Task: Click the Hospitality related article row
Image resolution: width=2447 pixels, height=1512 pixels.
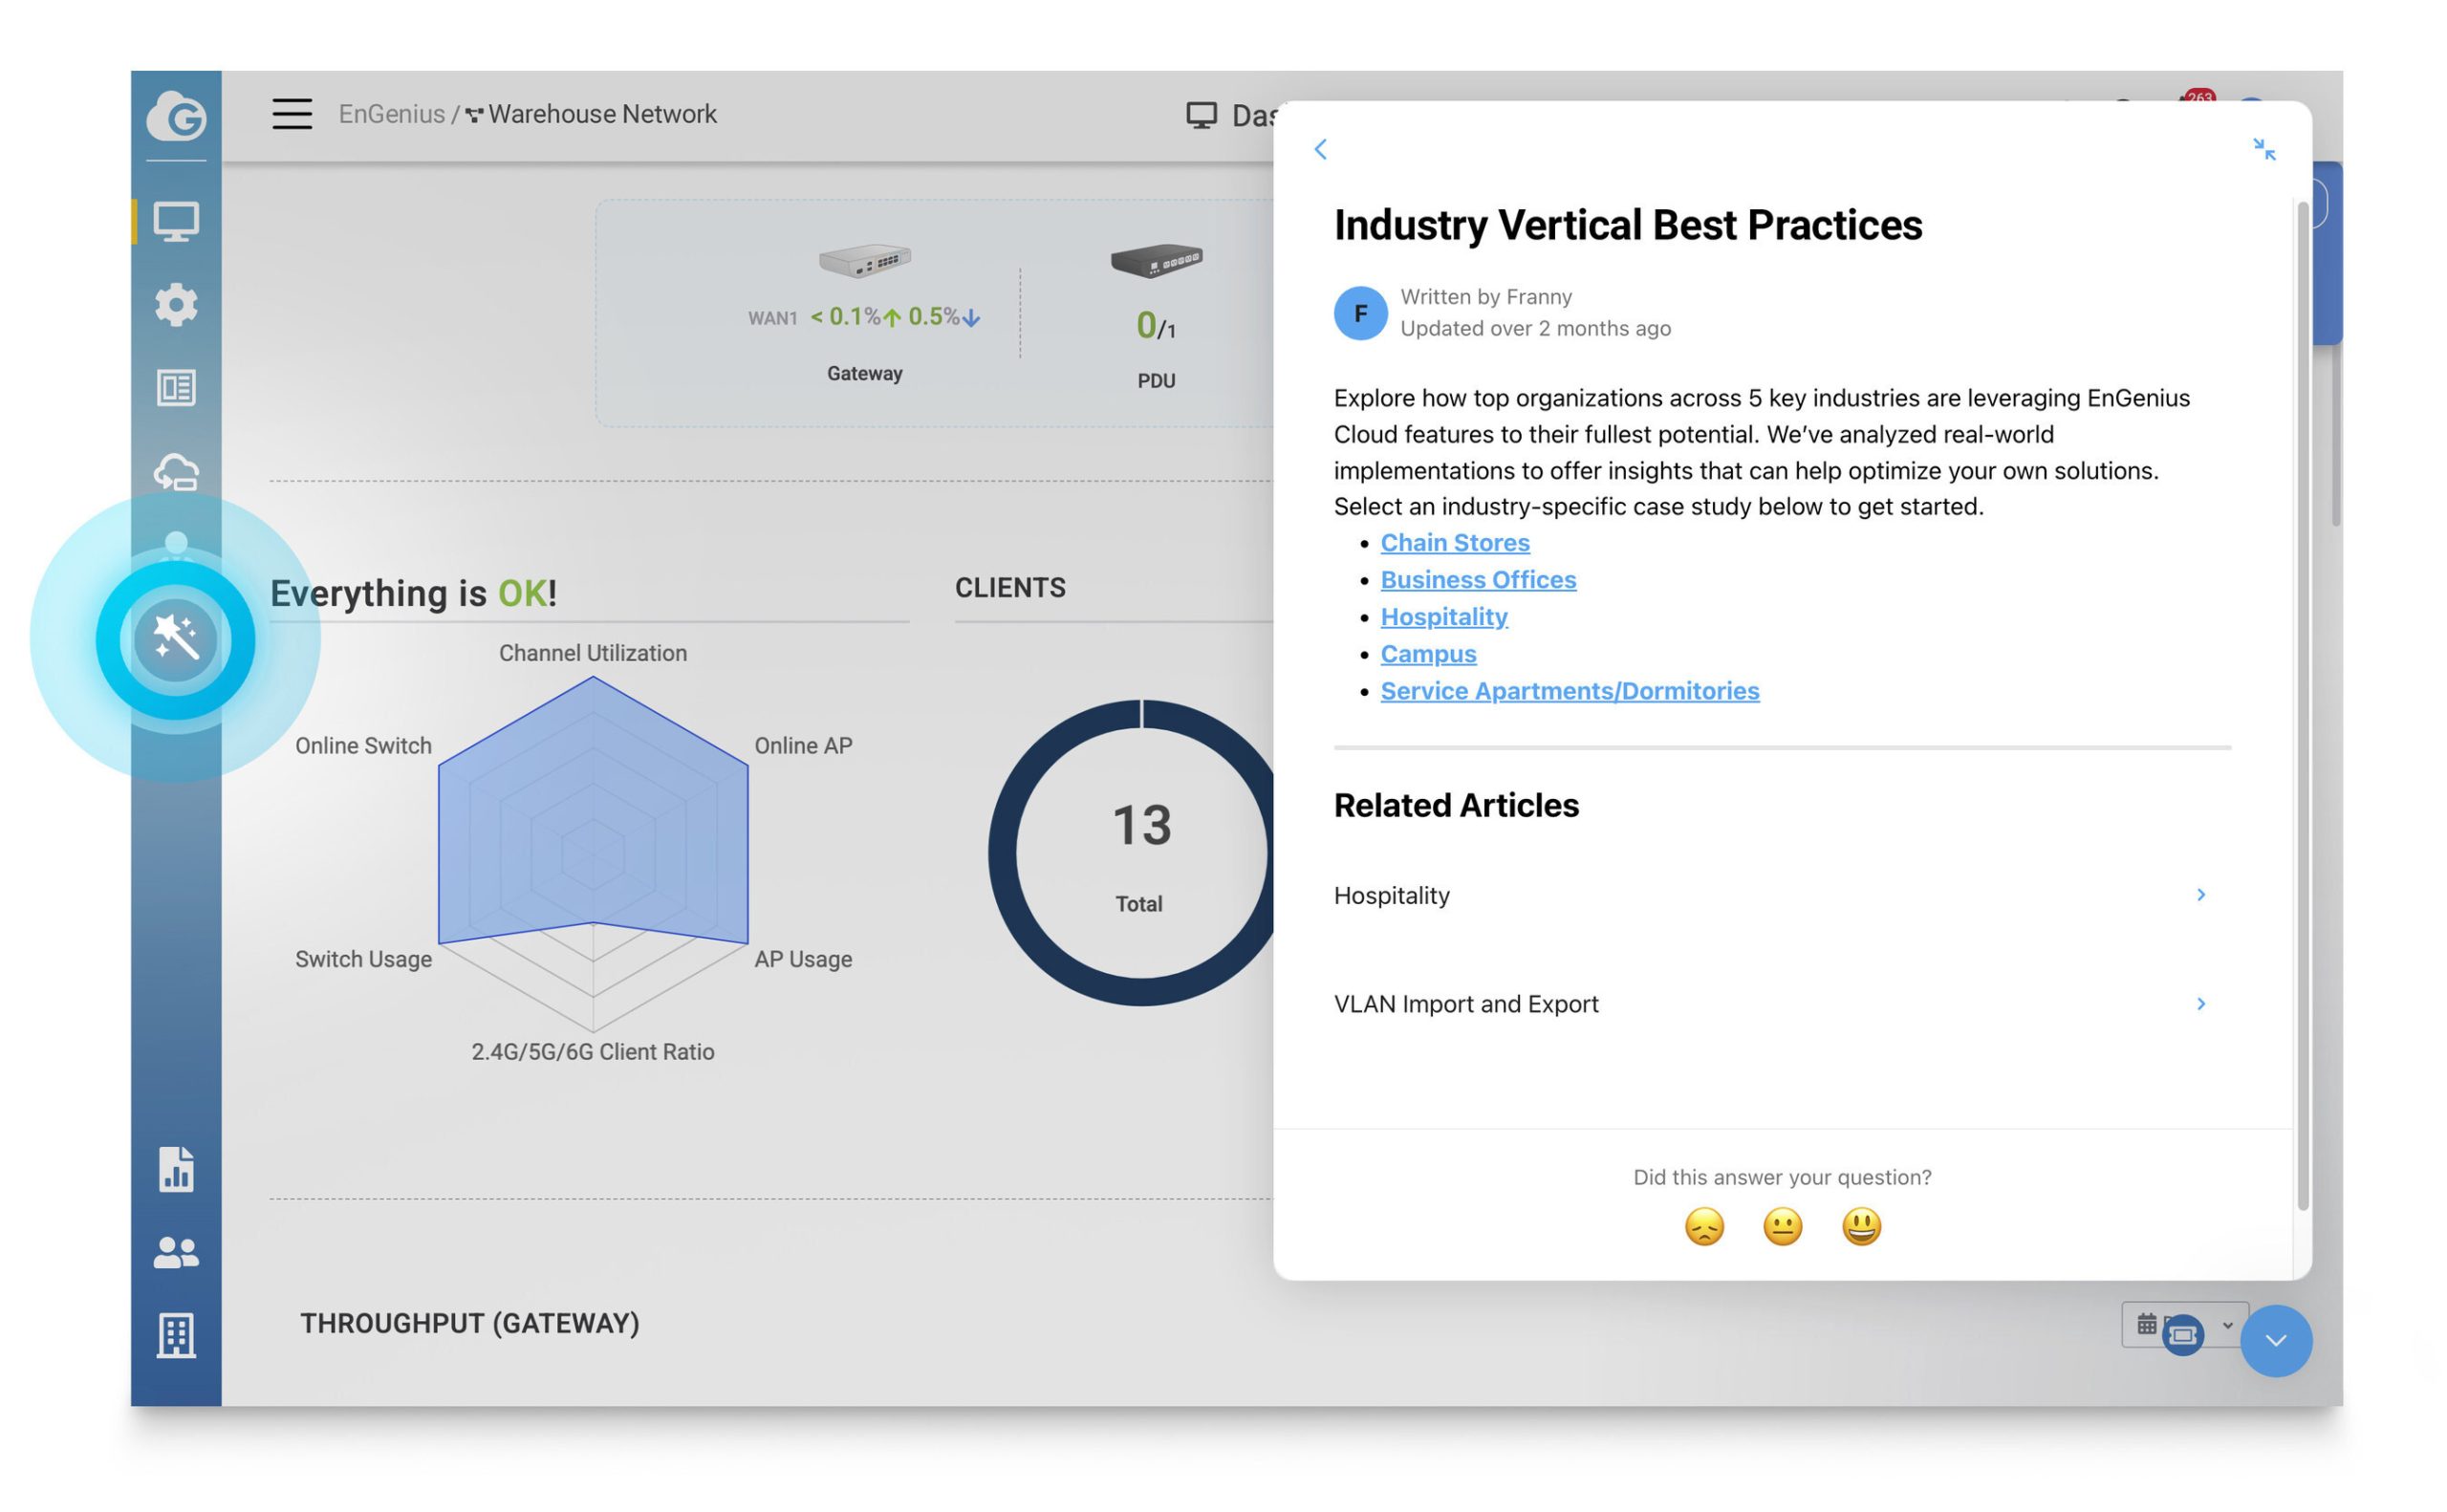Action: [1782, 895]
